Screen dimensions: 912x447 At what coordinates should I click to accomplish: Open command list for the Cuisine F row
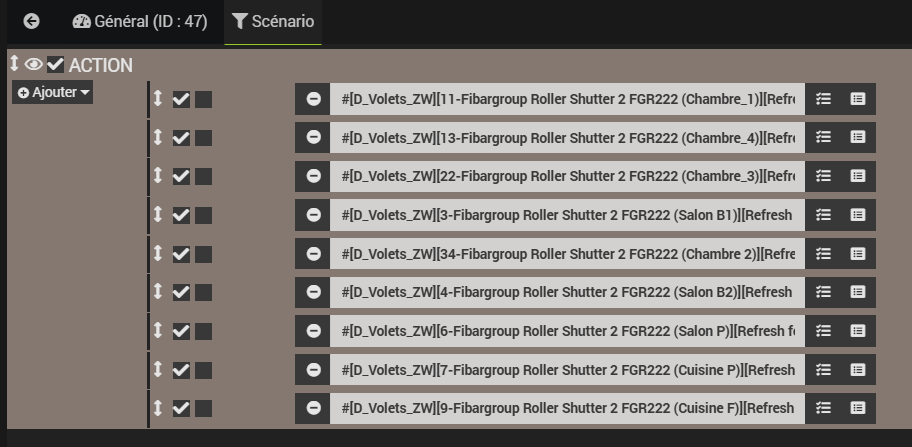tap(857, 408)
